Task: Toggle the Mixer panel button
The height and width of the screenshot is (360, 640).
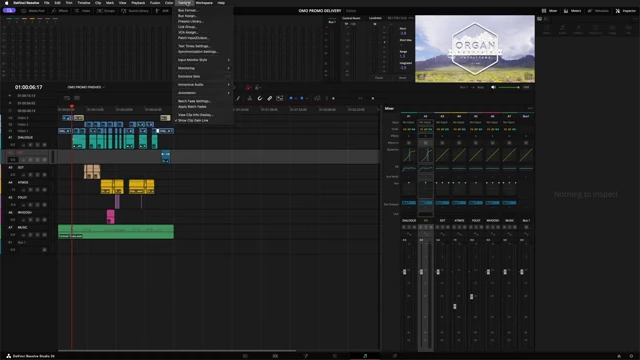Action: pos(549,11)
